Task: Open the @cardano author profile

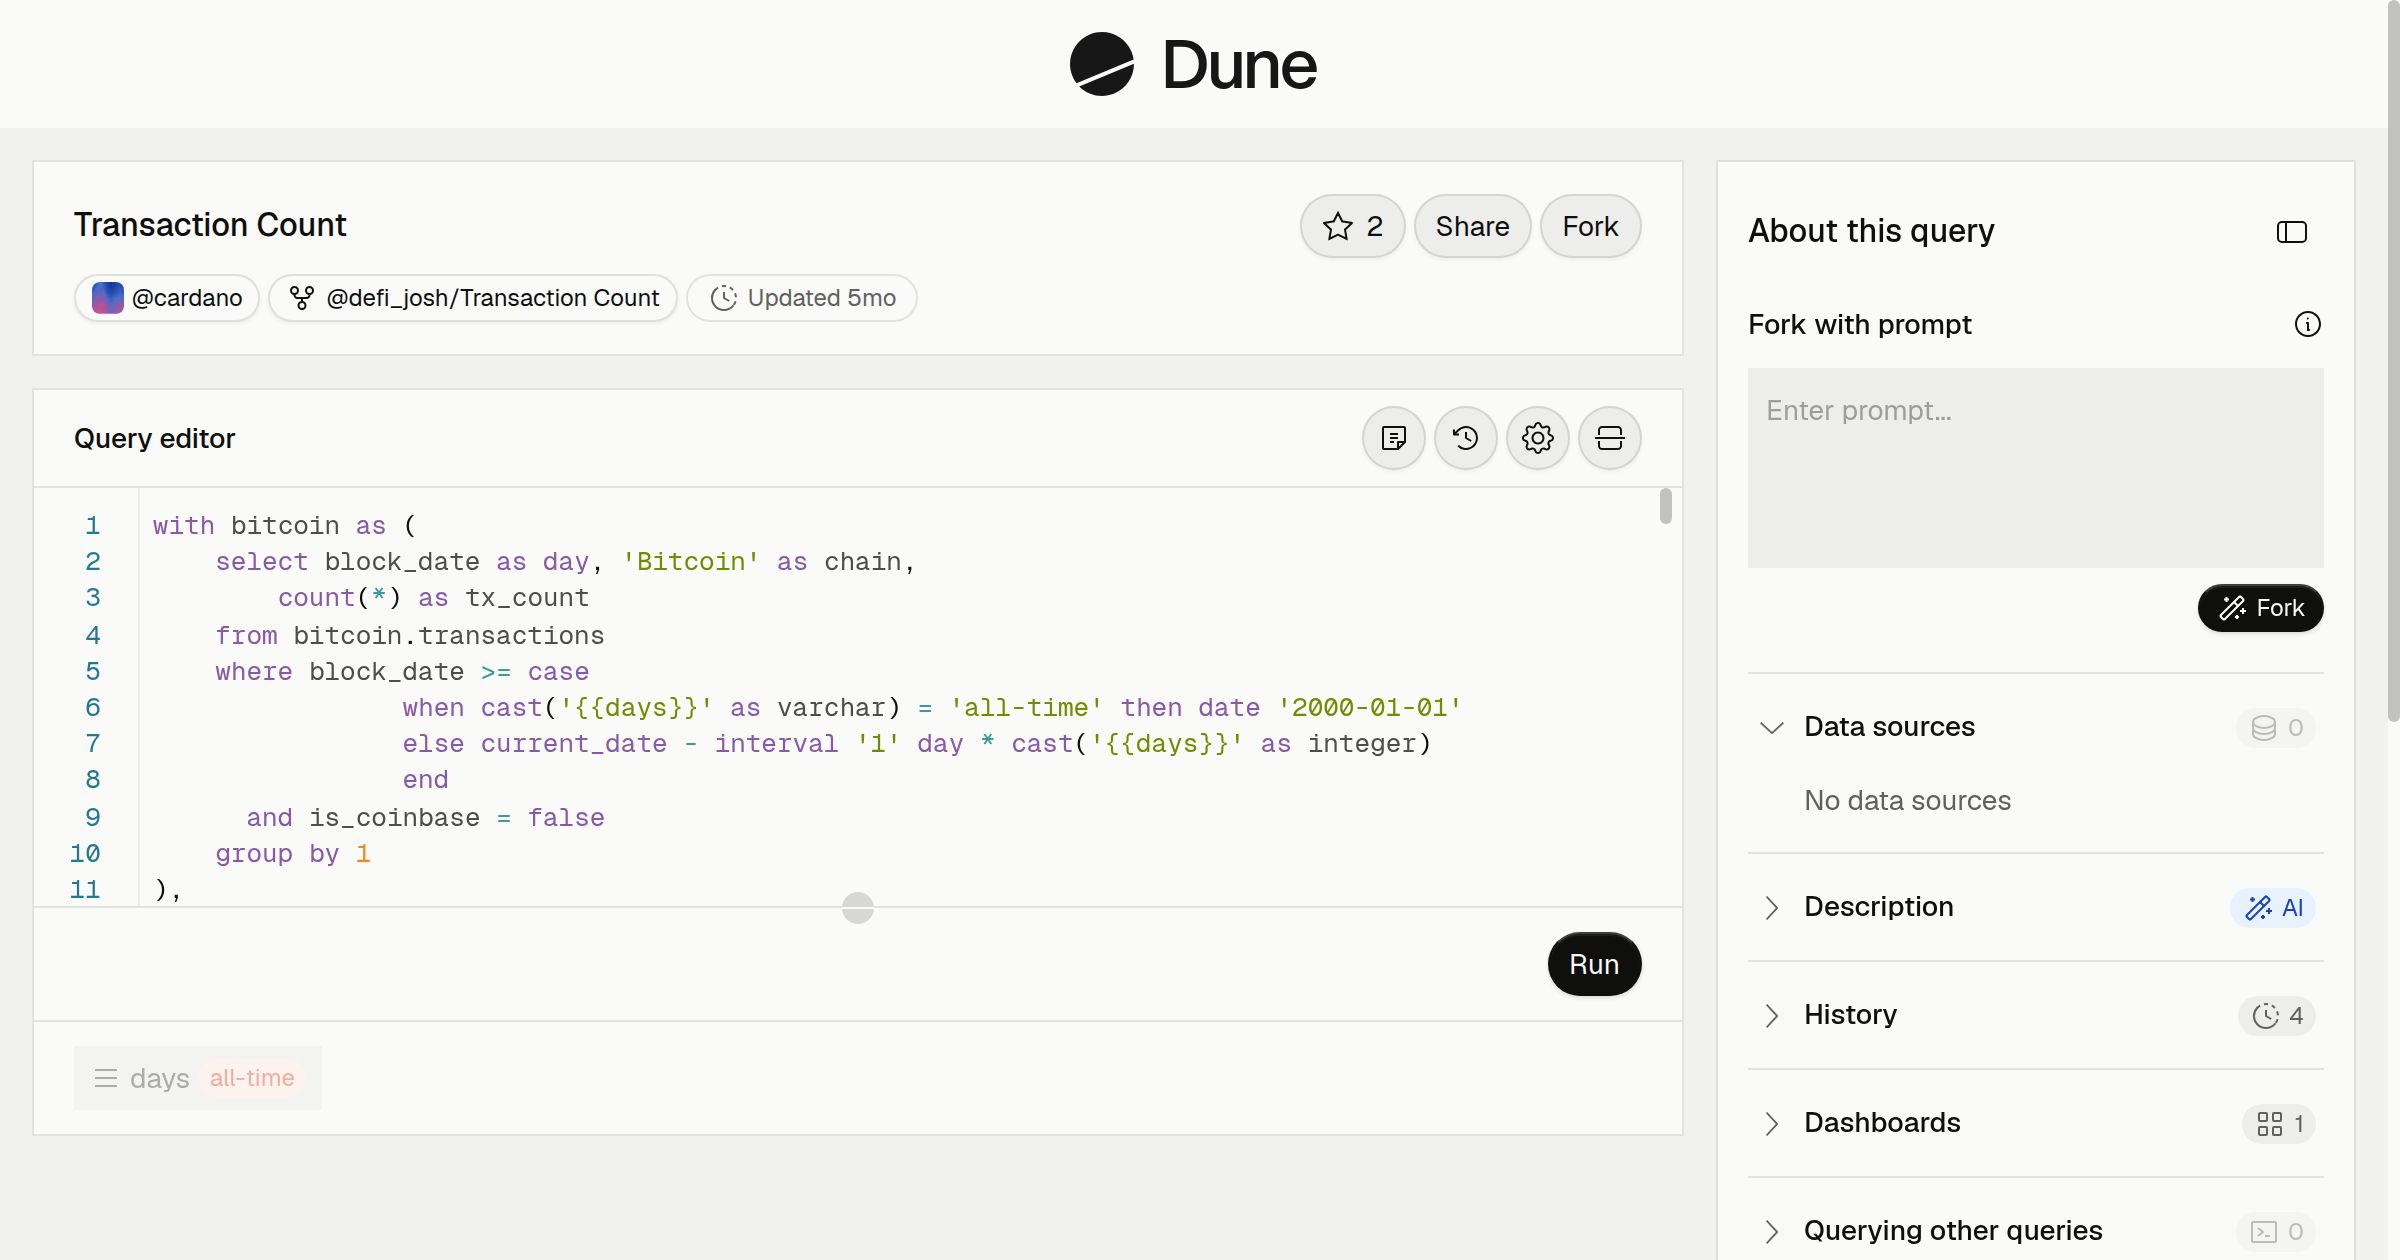Action: point(167,298)
